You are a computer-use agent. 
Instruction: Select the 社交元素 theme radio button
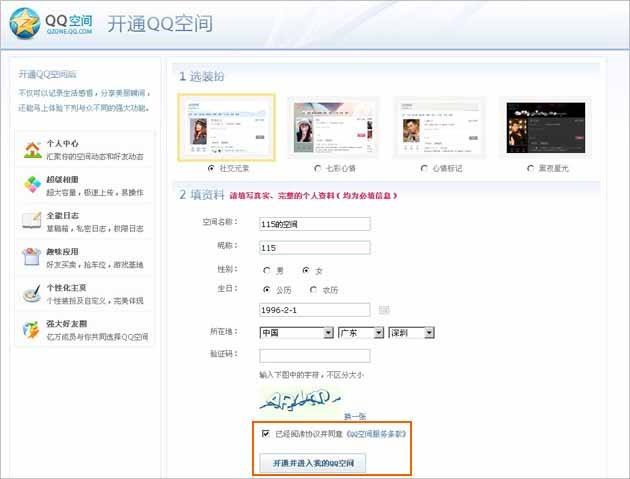pos(210,168)
